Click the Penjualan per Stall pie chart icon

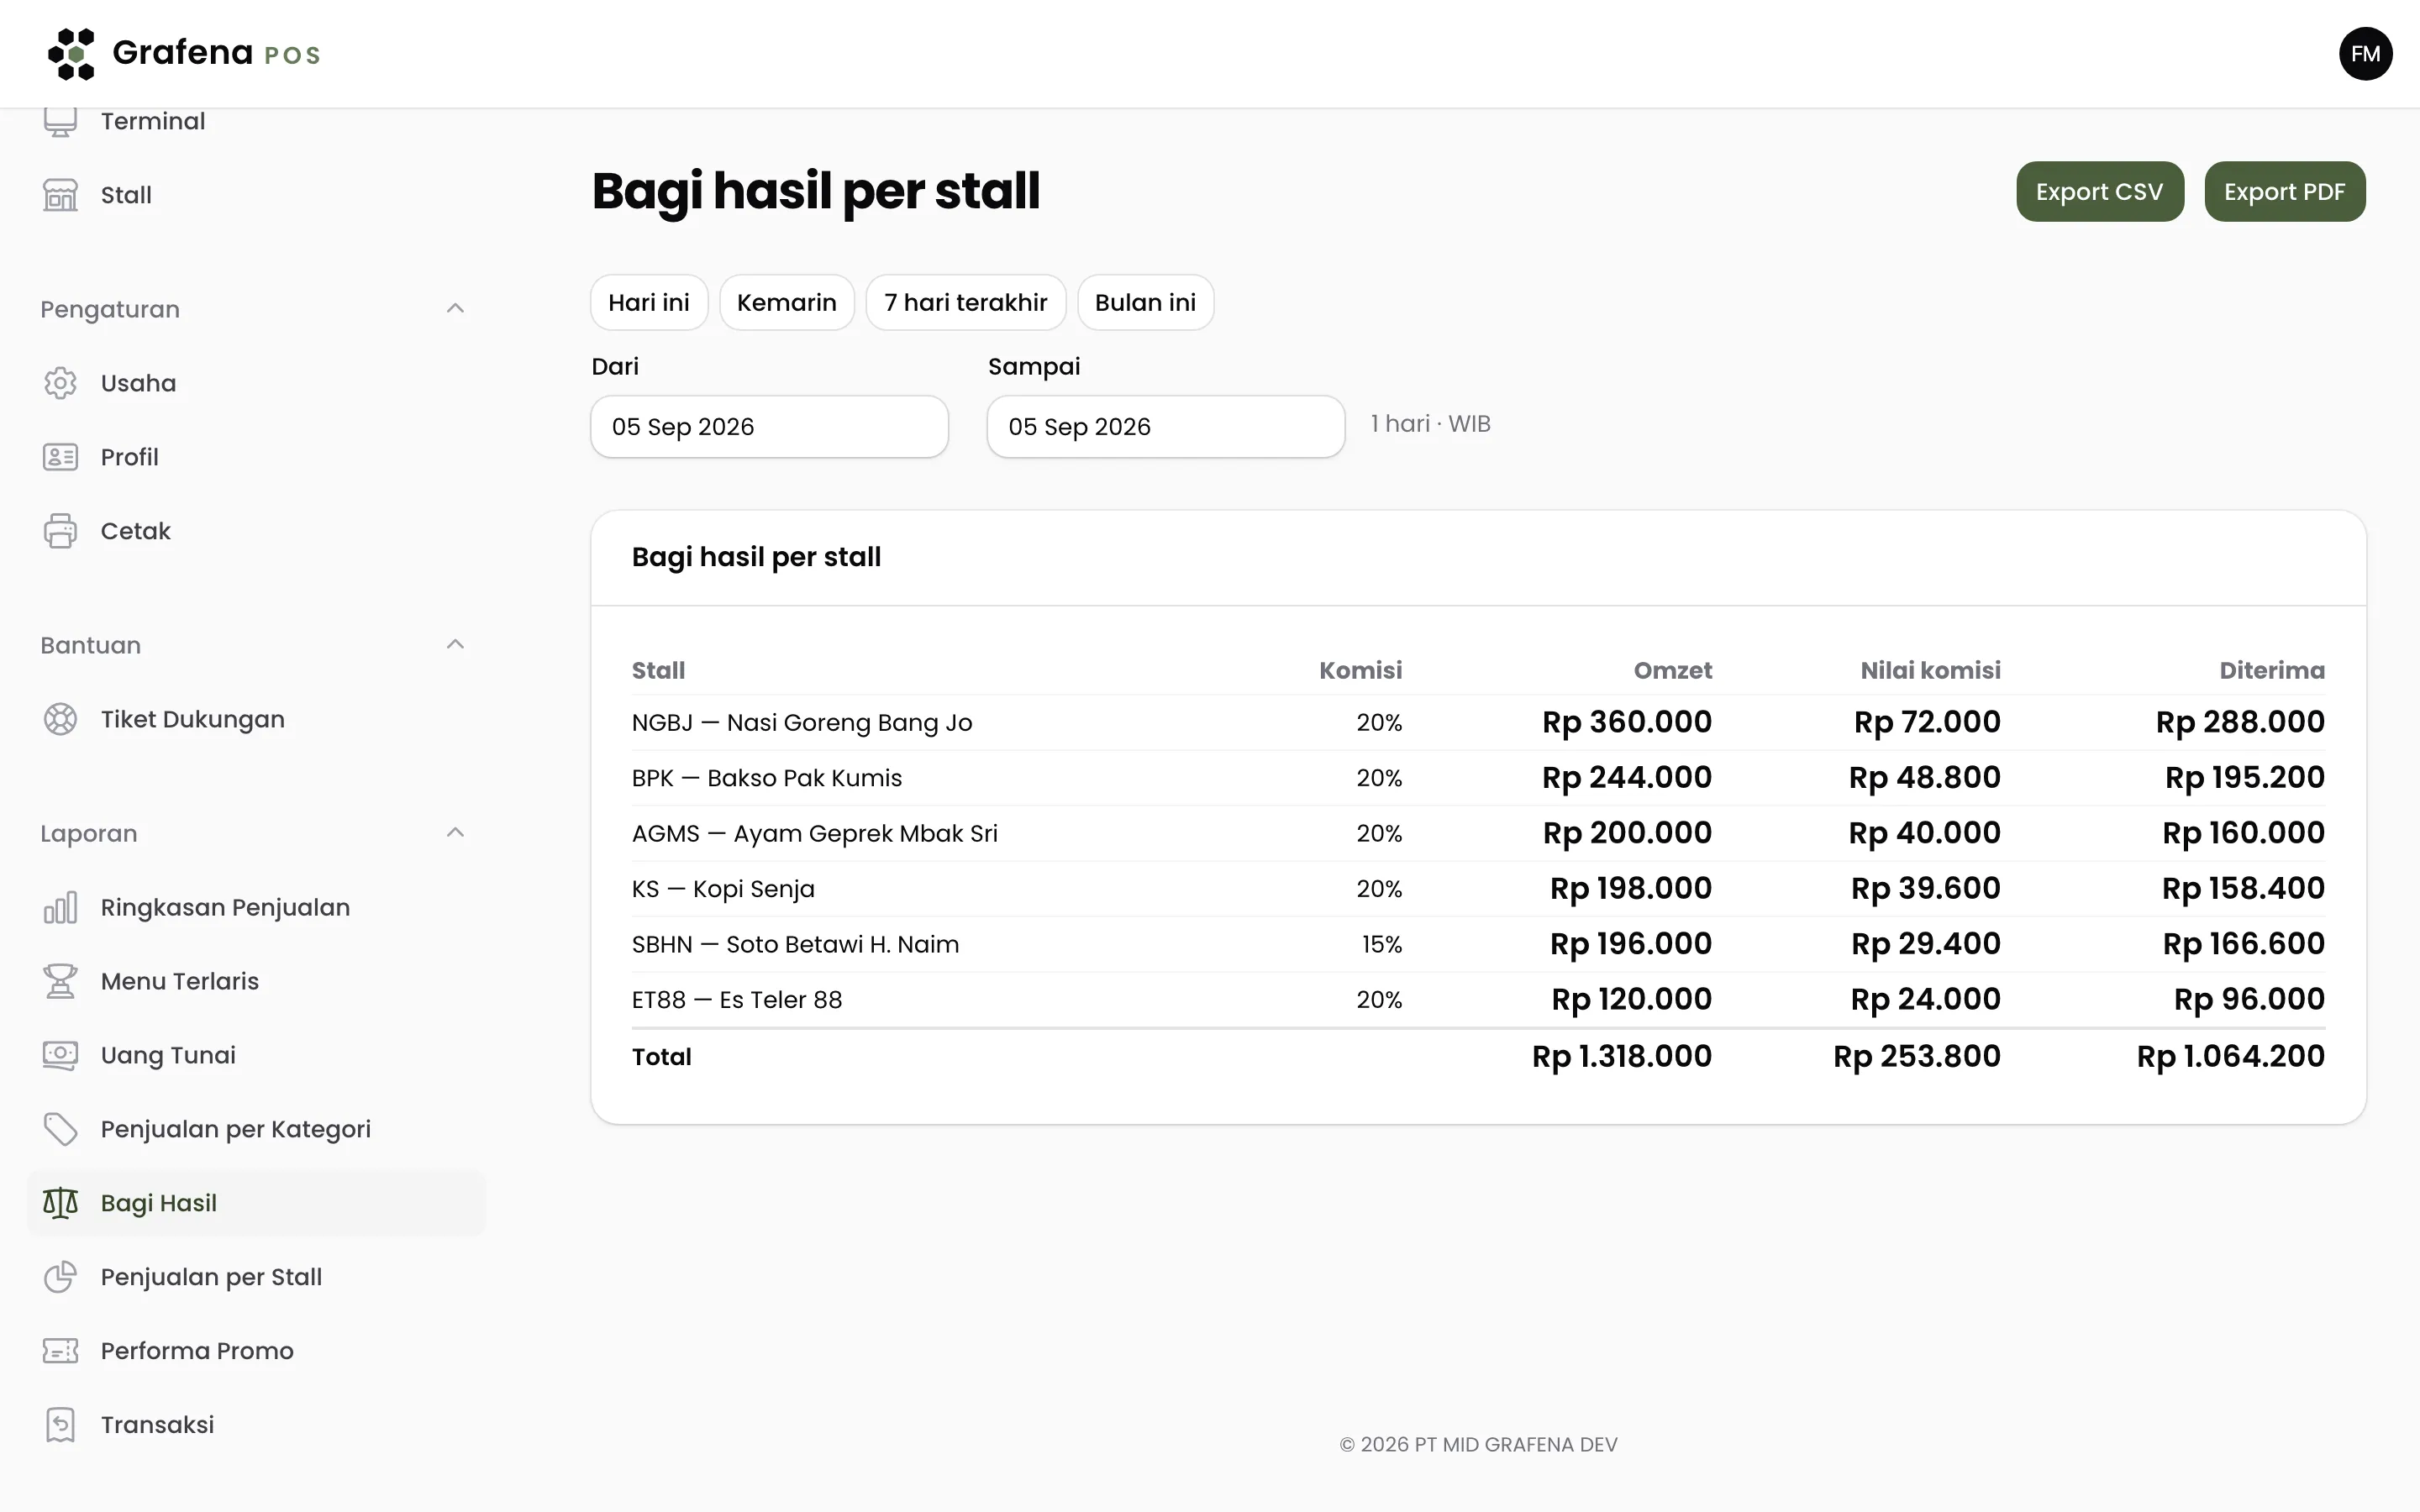tap(60, 1277)
